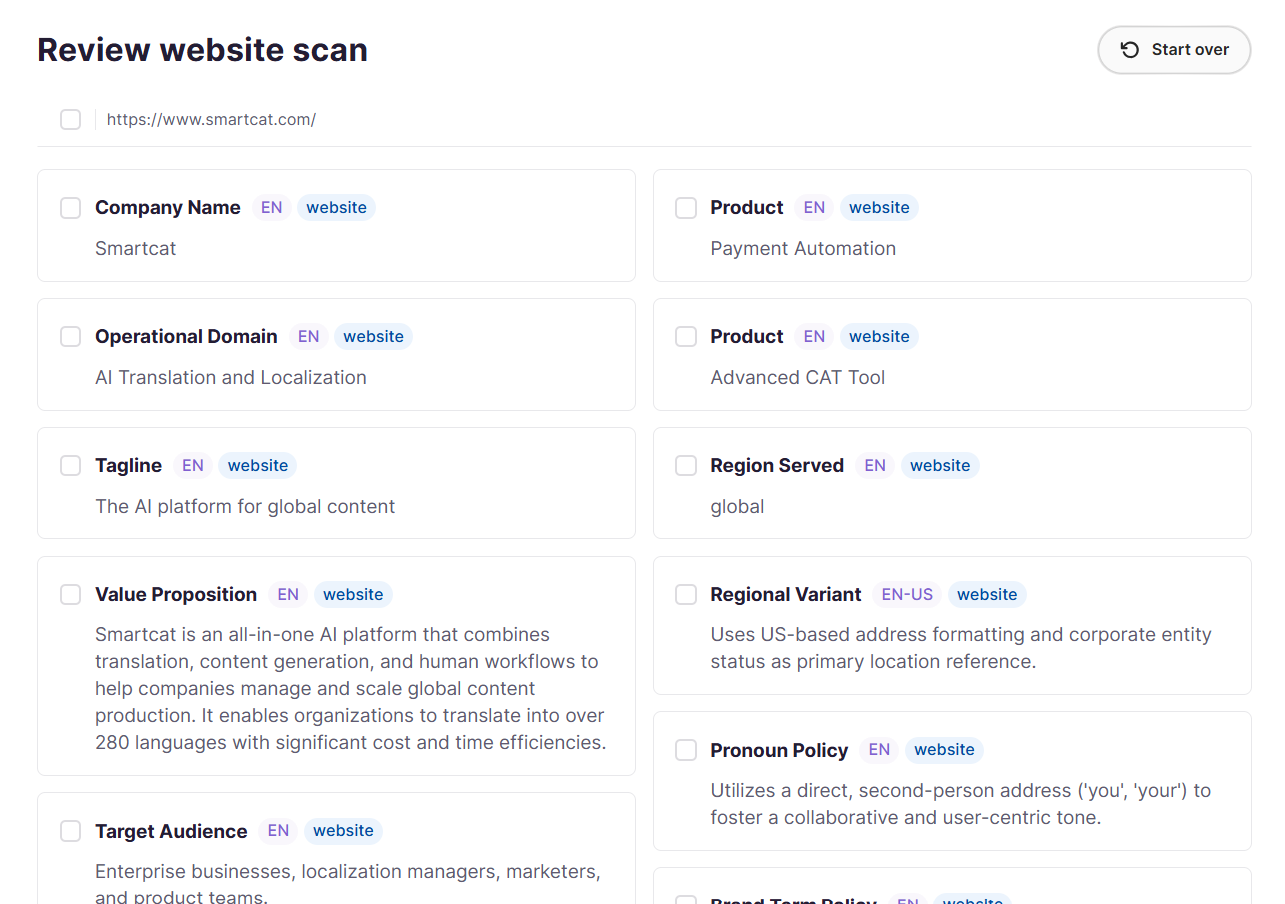Click the EN tag on Company Name card

pyautogui.click(x=272, y=208)
